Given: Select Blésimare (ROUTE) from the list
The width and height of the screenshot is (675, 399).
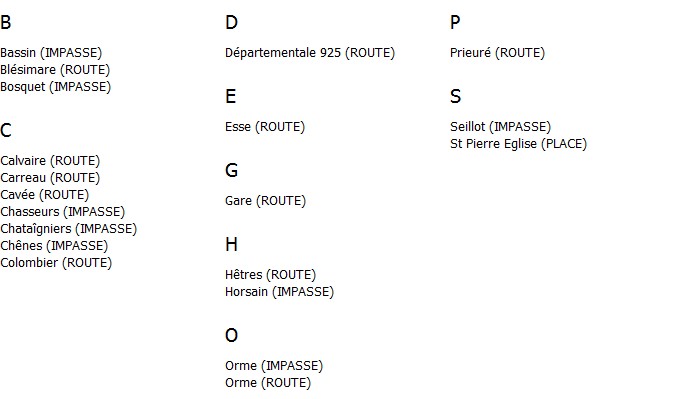Looking at the screenshot, I should [55, 70].
